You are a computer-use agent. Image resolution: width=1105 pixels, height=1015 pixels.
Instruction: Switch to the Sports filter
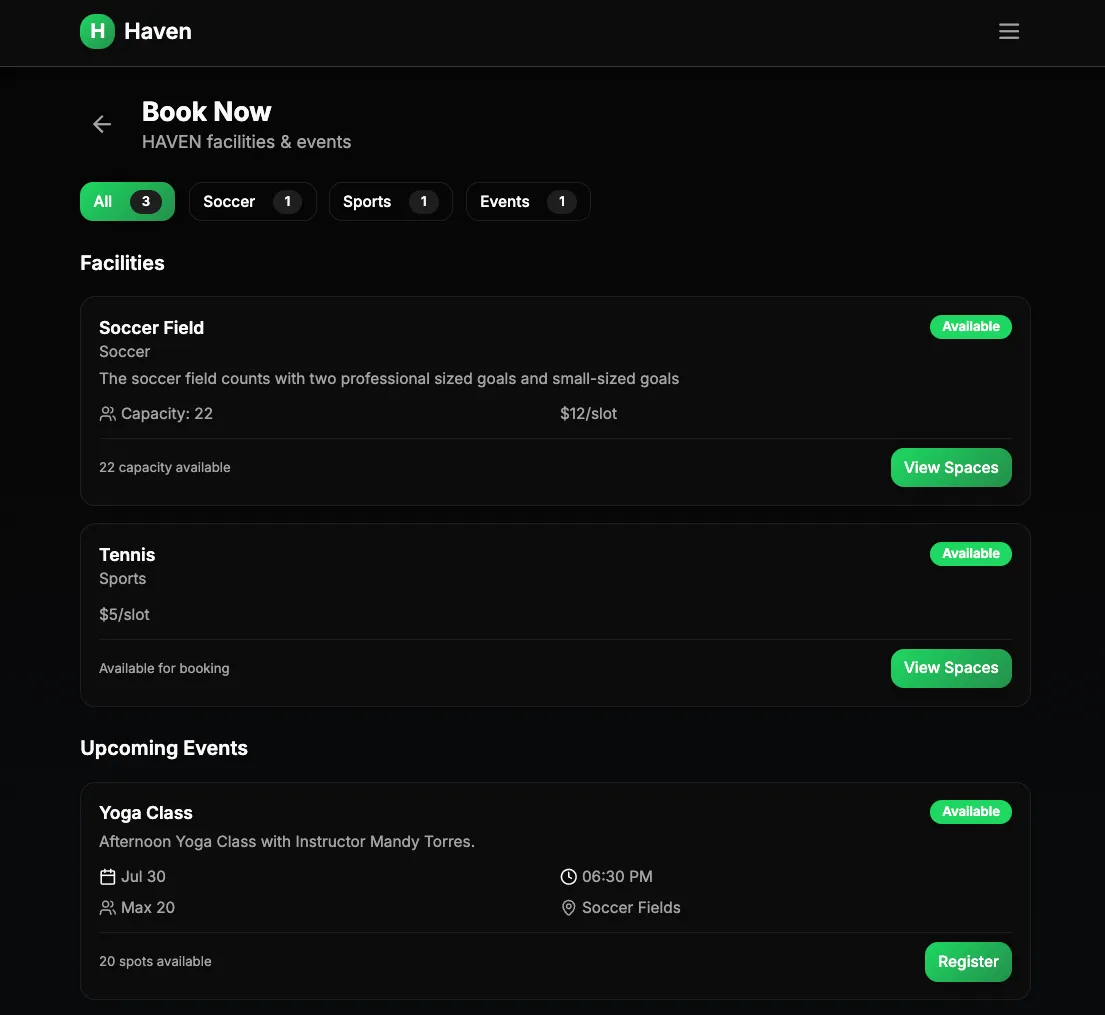click(390, 202)
